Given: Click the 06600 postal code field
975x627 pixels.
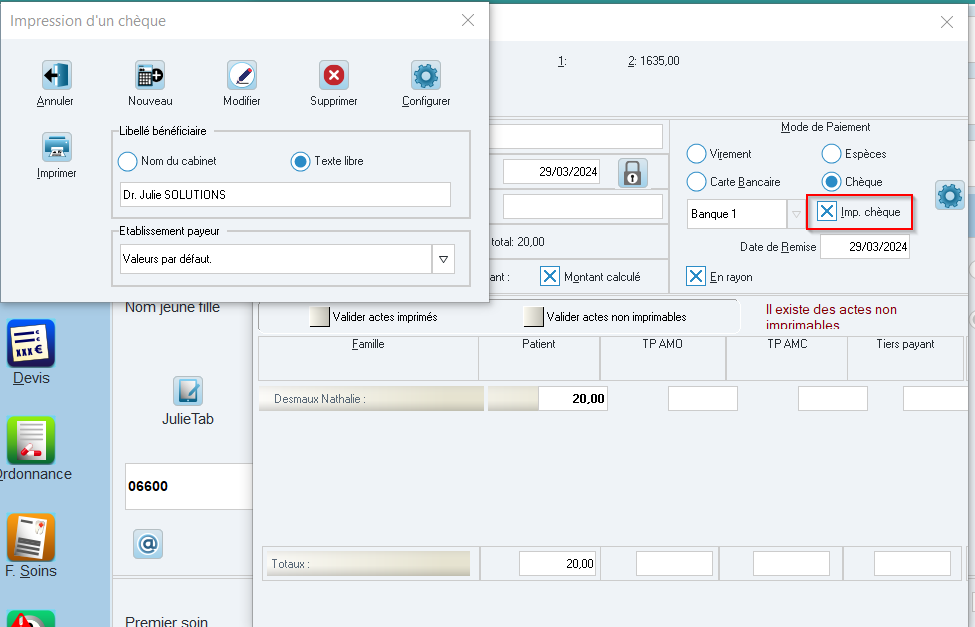Looking at the screenshot, I should coord(189,486).
